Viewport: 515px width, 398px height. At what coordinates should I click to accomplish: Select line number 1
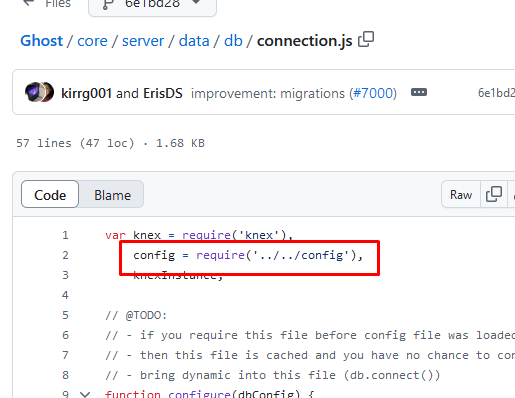click(x=65, y=235)
